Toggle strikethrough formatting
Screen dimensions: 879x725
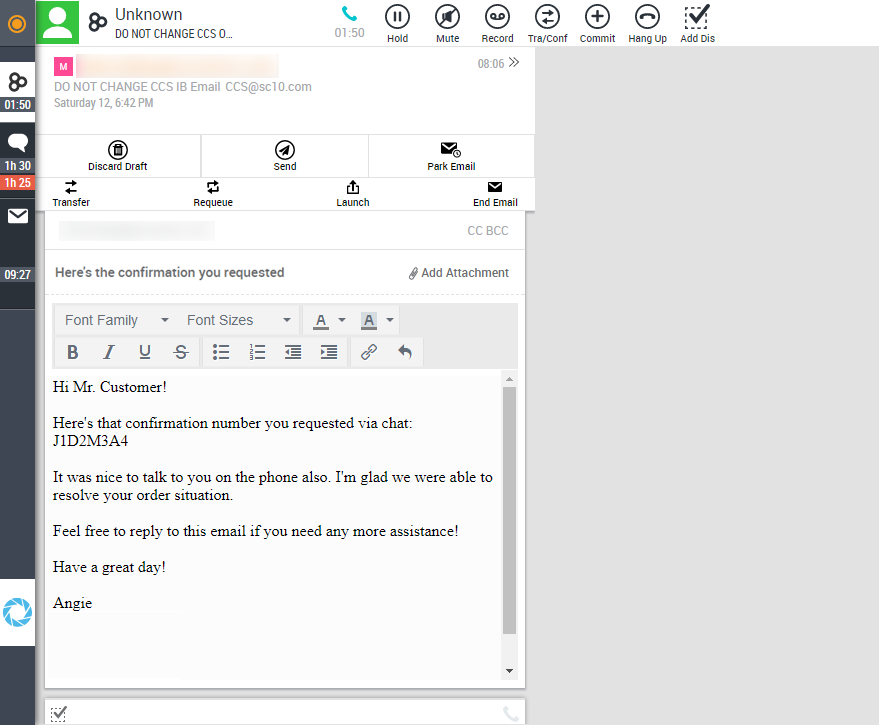[180, 352]
